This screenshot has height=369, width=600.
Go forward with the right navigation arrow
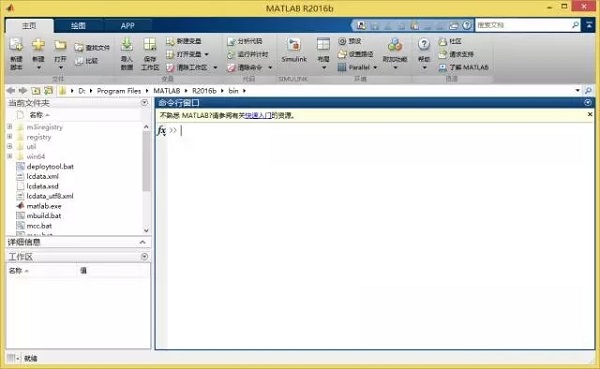pos(23,91)
